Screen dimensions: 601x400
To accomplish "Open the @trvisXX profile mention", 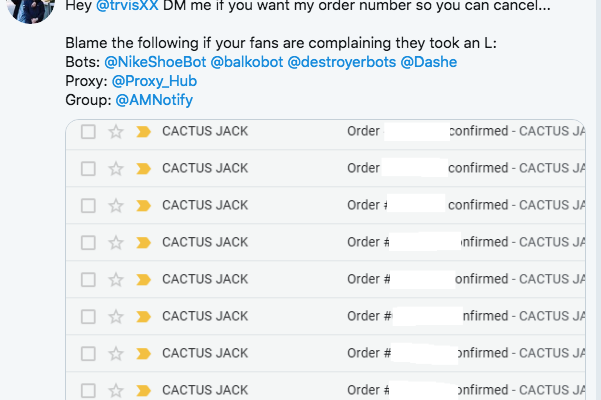I will pyautogui.click(x=127, y=5).
